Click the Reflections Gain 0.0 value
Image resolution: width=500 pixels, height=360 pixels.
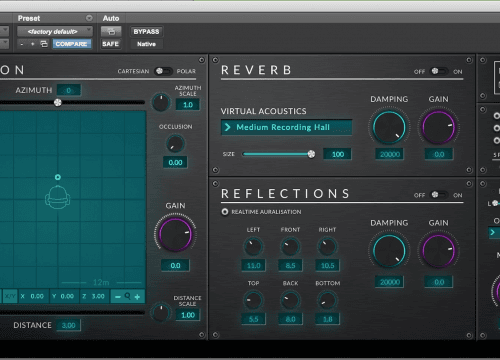tap(439, 282)
